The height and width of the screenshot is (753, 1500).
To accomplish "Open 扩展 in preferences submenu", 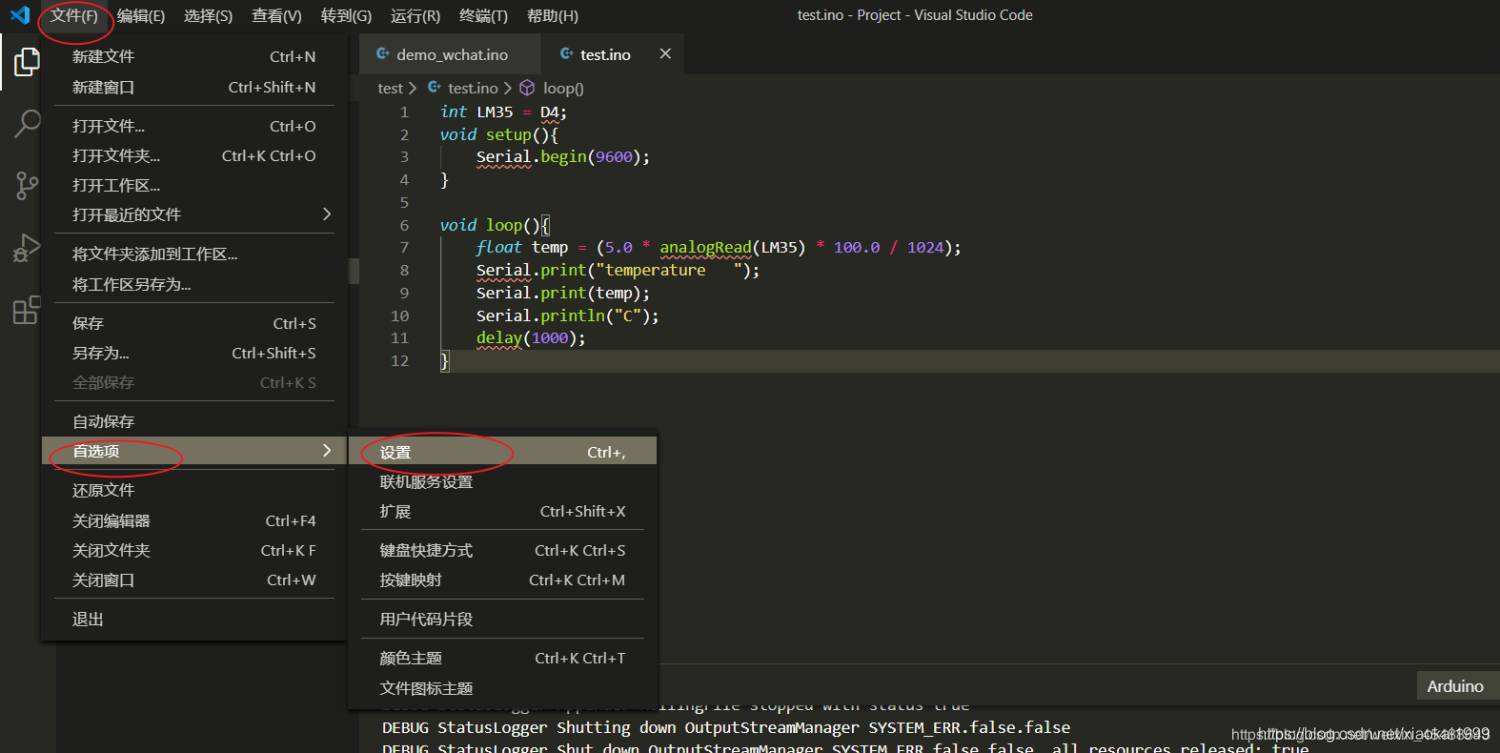I will tap(503, 511).
